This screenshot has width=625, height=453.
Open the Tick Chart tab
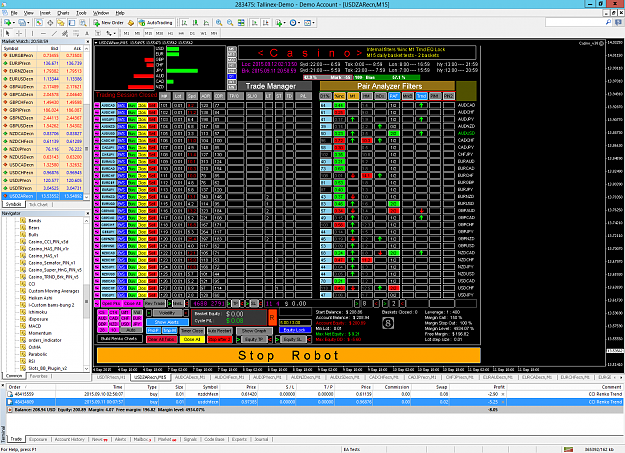39,204
